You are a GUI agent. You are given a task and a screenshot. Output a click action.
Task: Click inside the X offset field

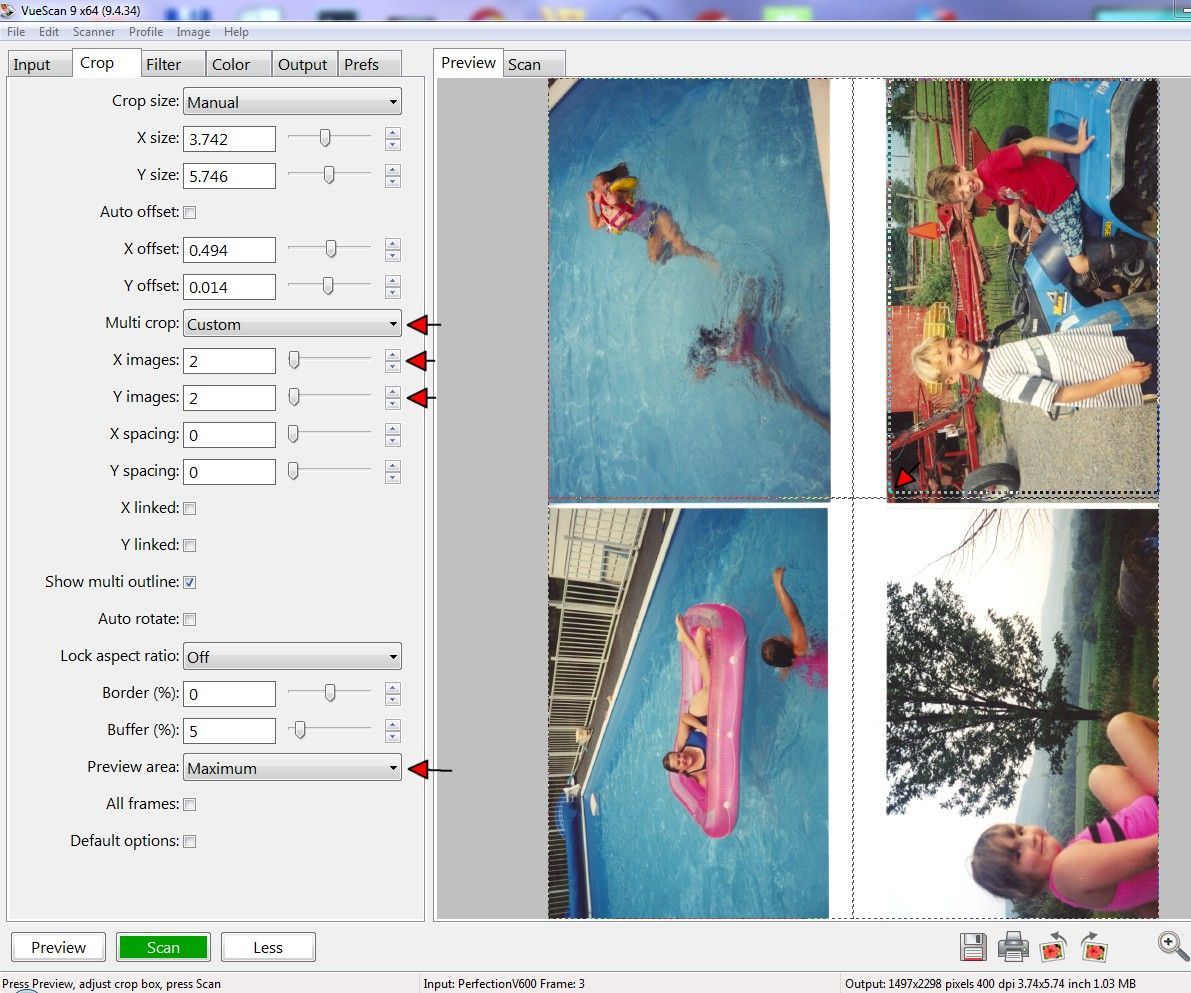pos(229,249)
